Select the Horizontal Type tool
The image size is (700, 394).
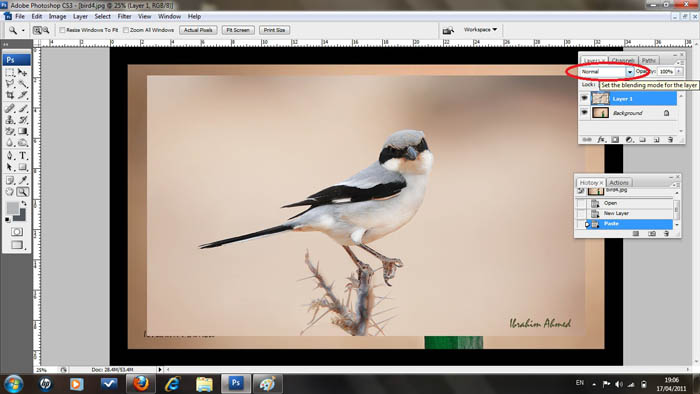point(23,156)
